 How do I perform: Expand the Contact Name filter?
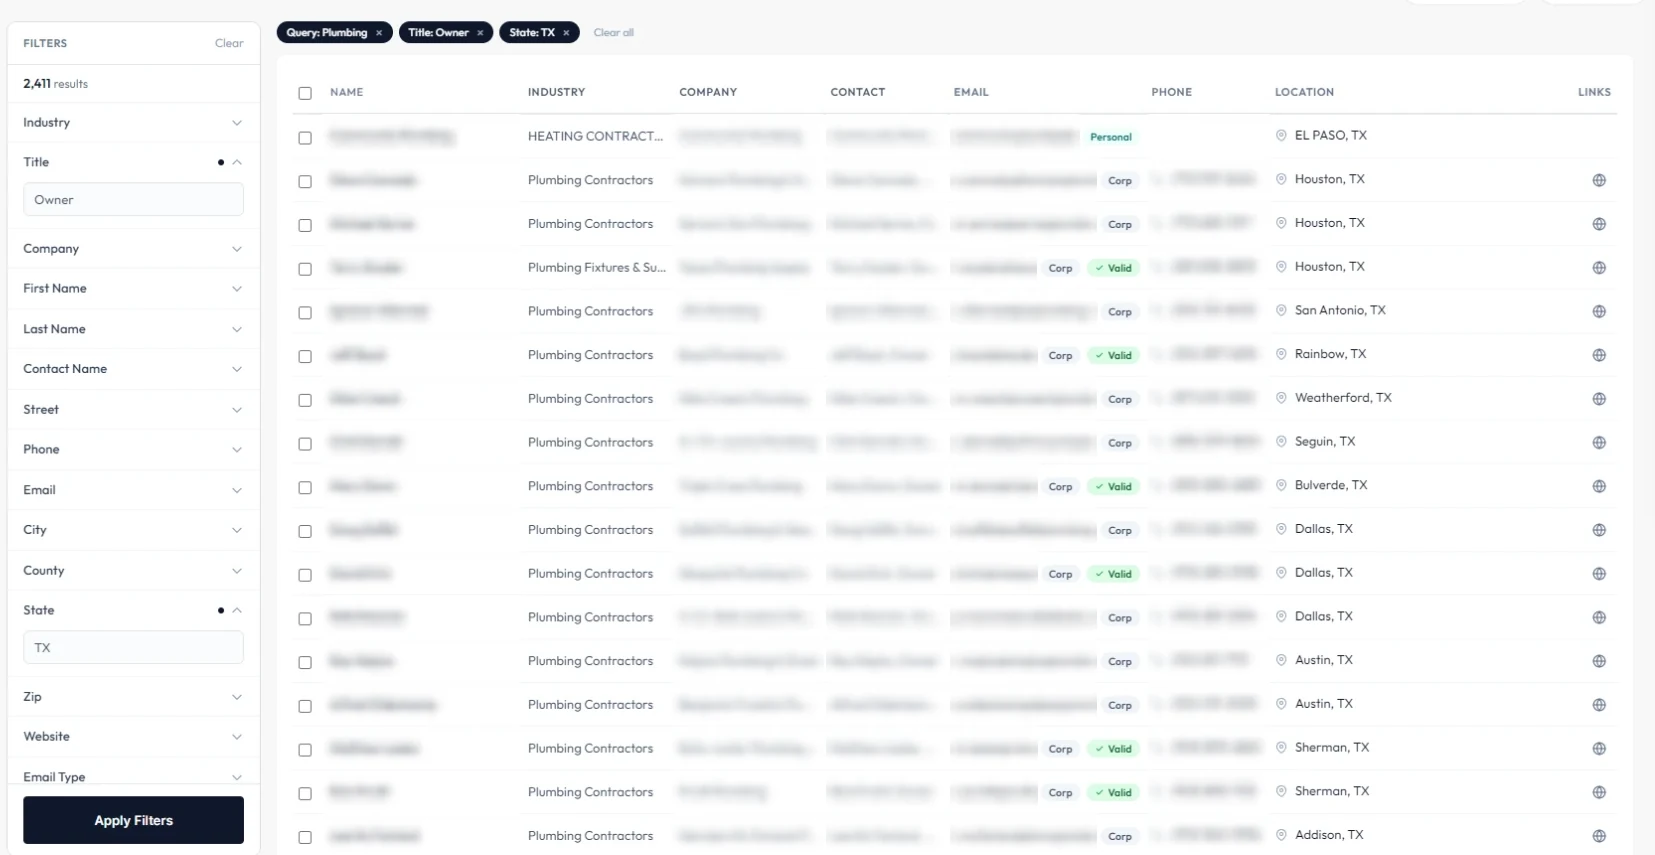tap(133, 369)
